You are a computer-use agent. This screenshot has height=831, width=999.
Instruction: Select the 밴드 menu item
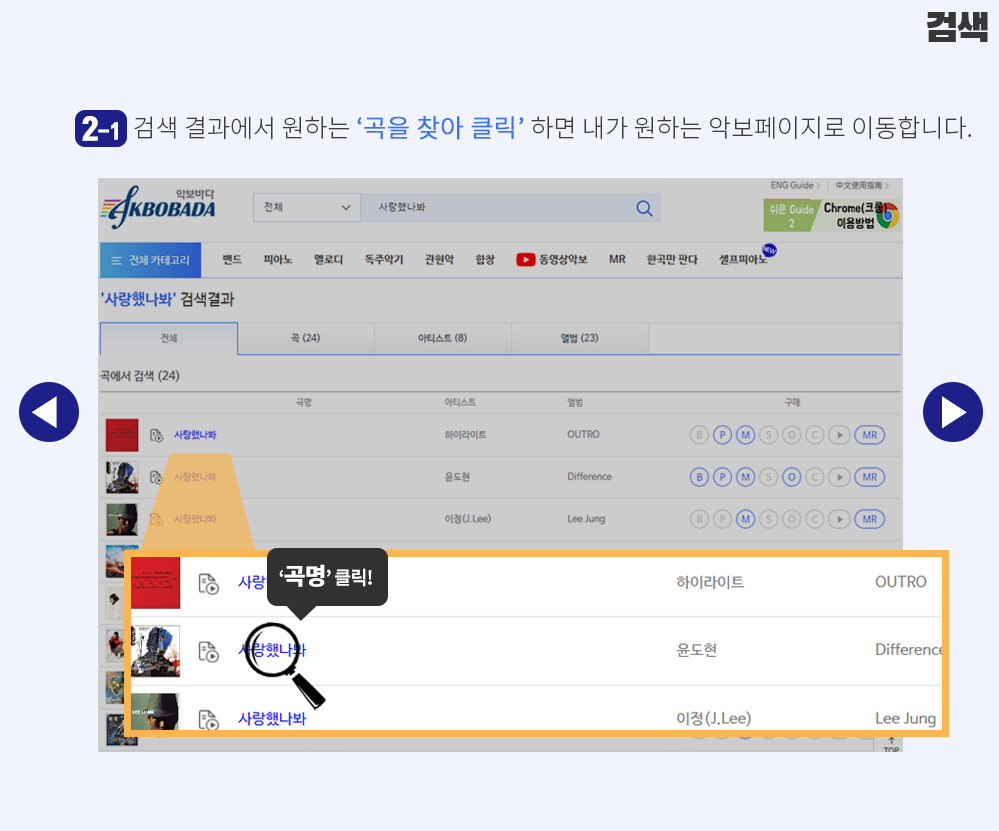[232, 259]
